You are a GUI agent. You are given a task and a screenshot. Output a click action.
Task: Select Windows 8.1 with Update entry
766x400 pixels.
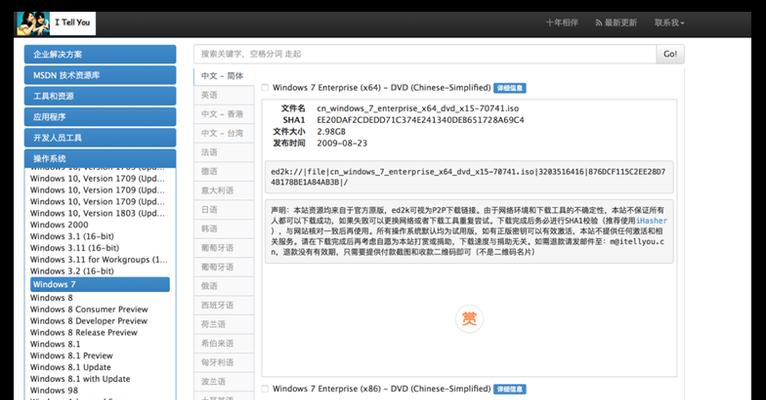pos(80,379)
